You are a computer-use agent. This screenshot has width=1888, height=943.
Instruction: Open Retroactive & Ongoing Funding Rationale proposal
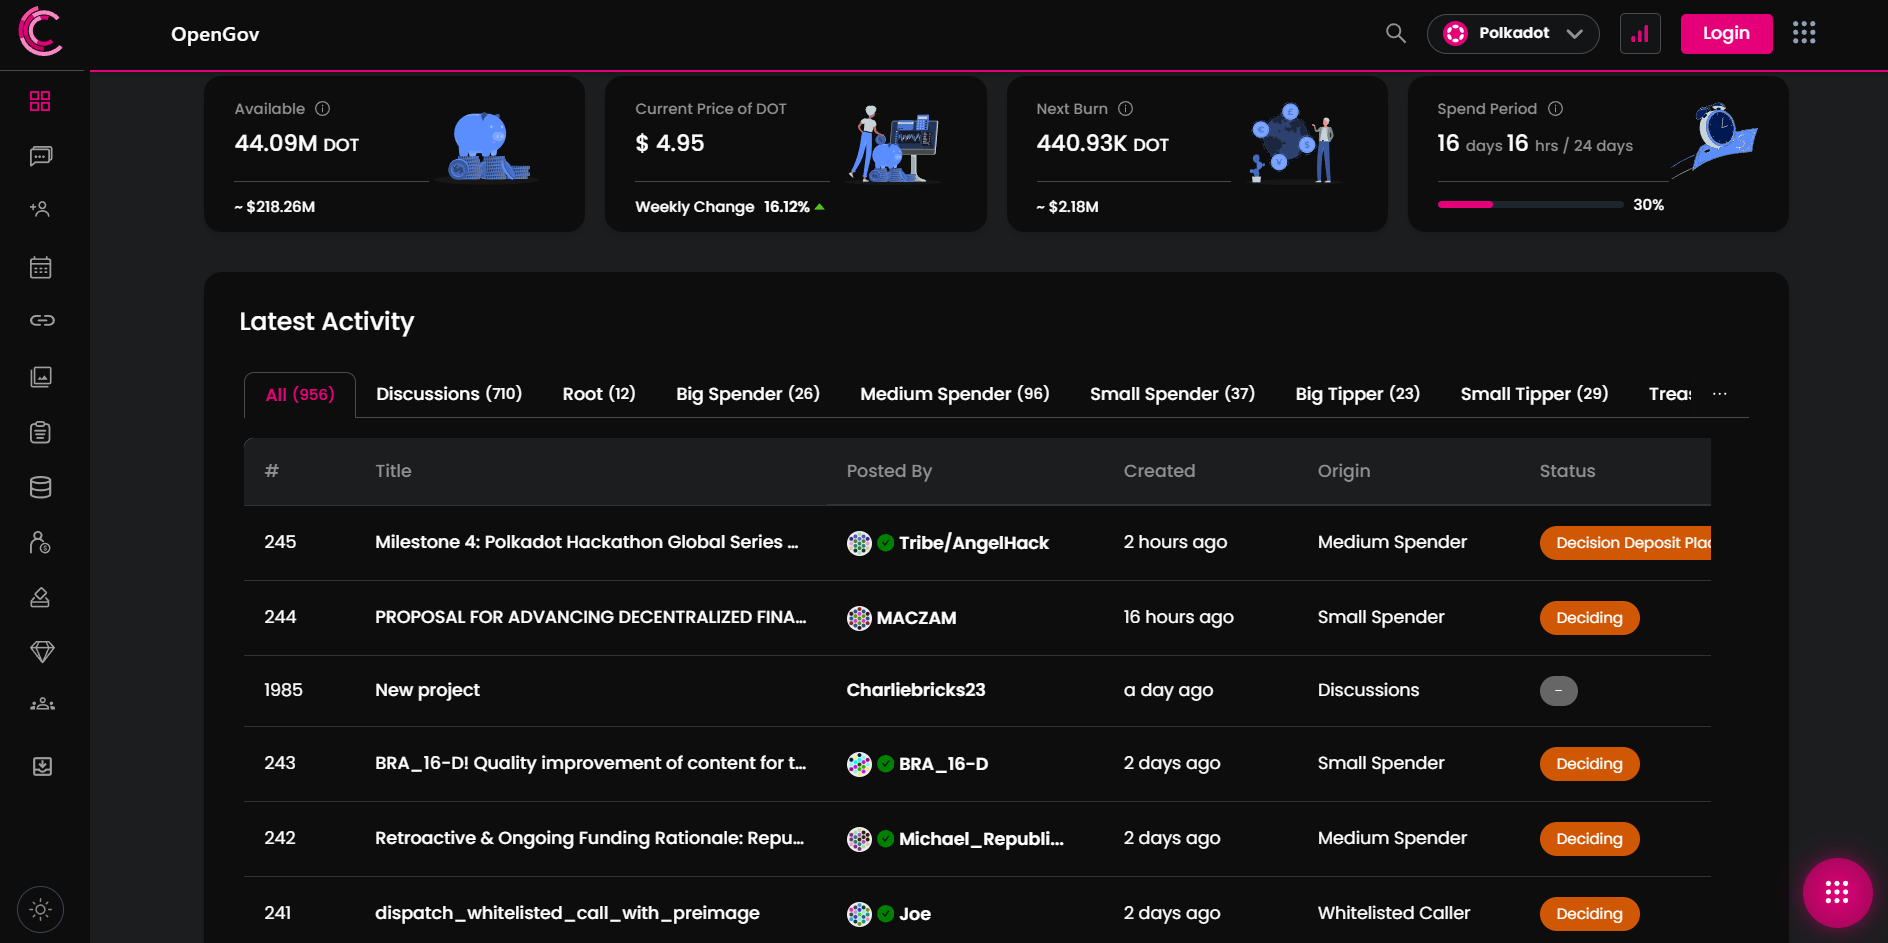pyautogui.click(x=590, y=838)
